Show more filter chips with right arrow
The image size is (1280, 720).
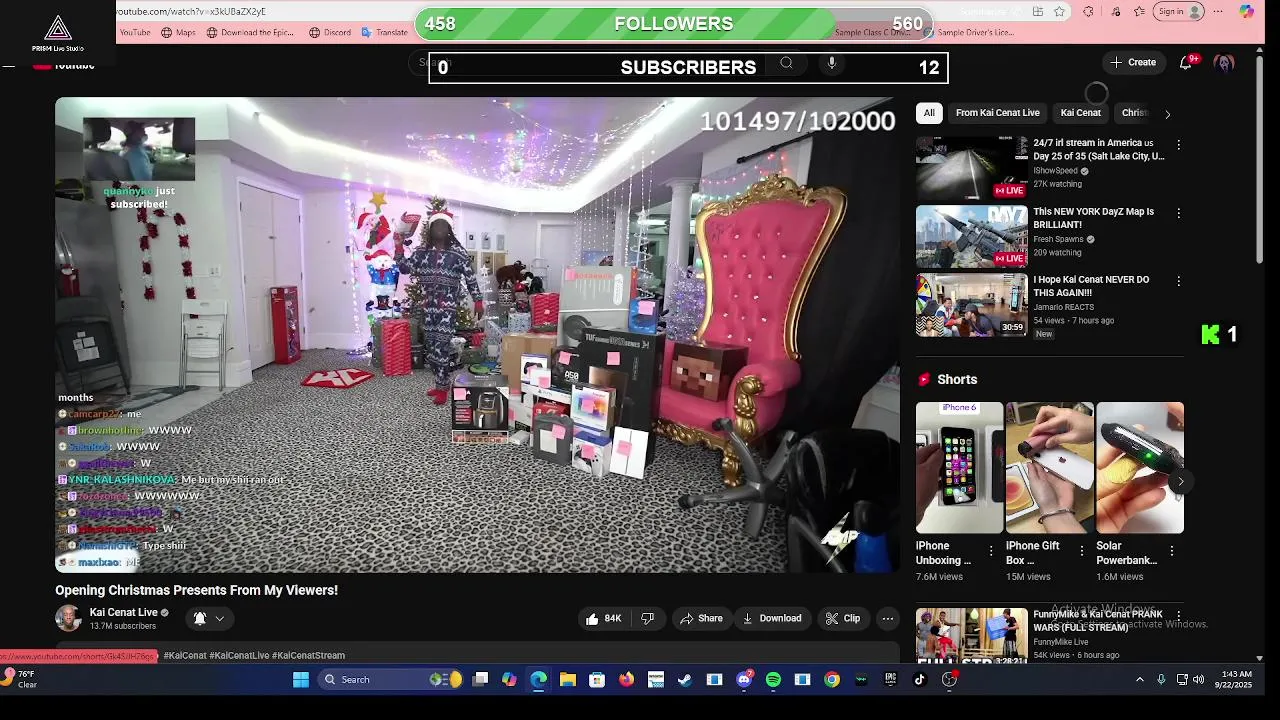tap(1167, 113)
